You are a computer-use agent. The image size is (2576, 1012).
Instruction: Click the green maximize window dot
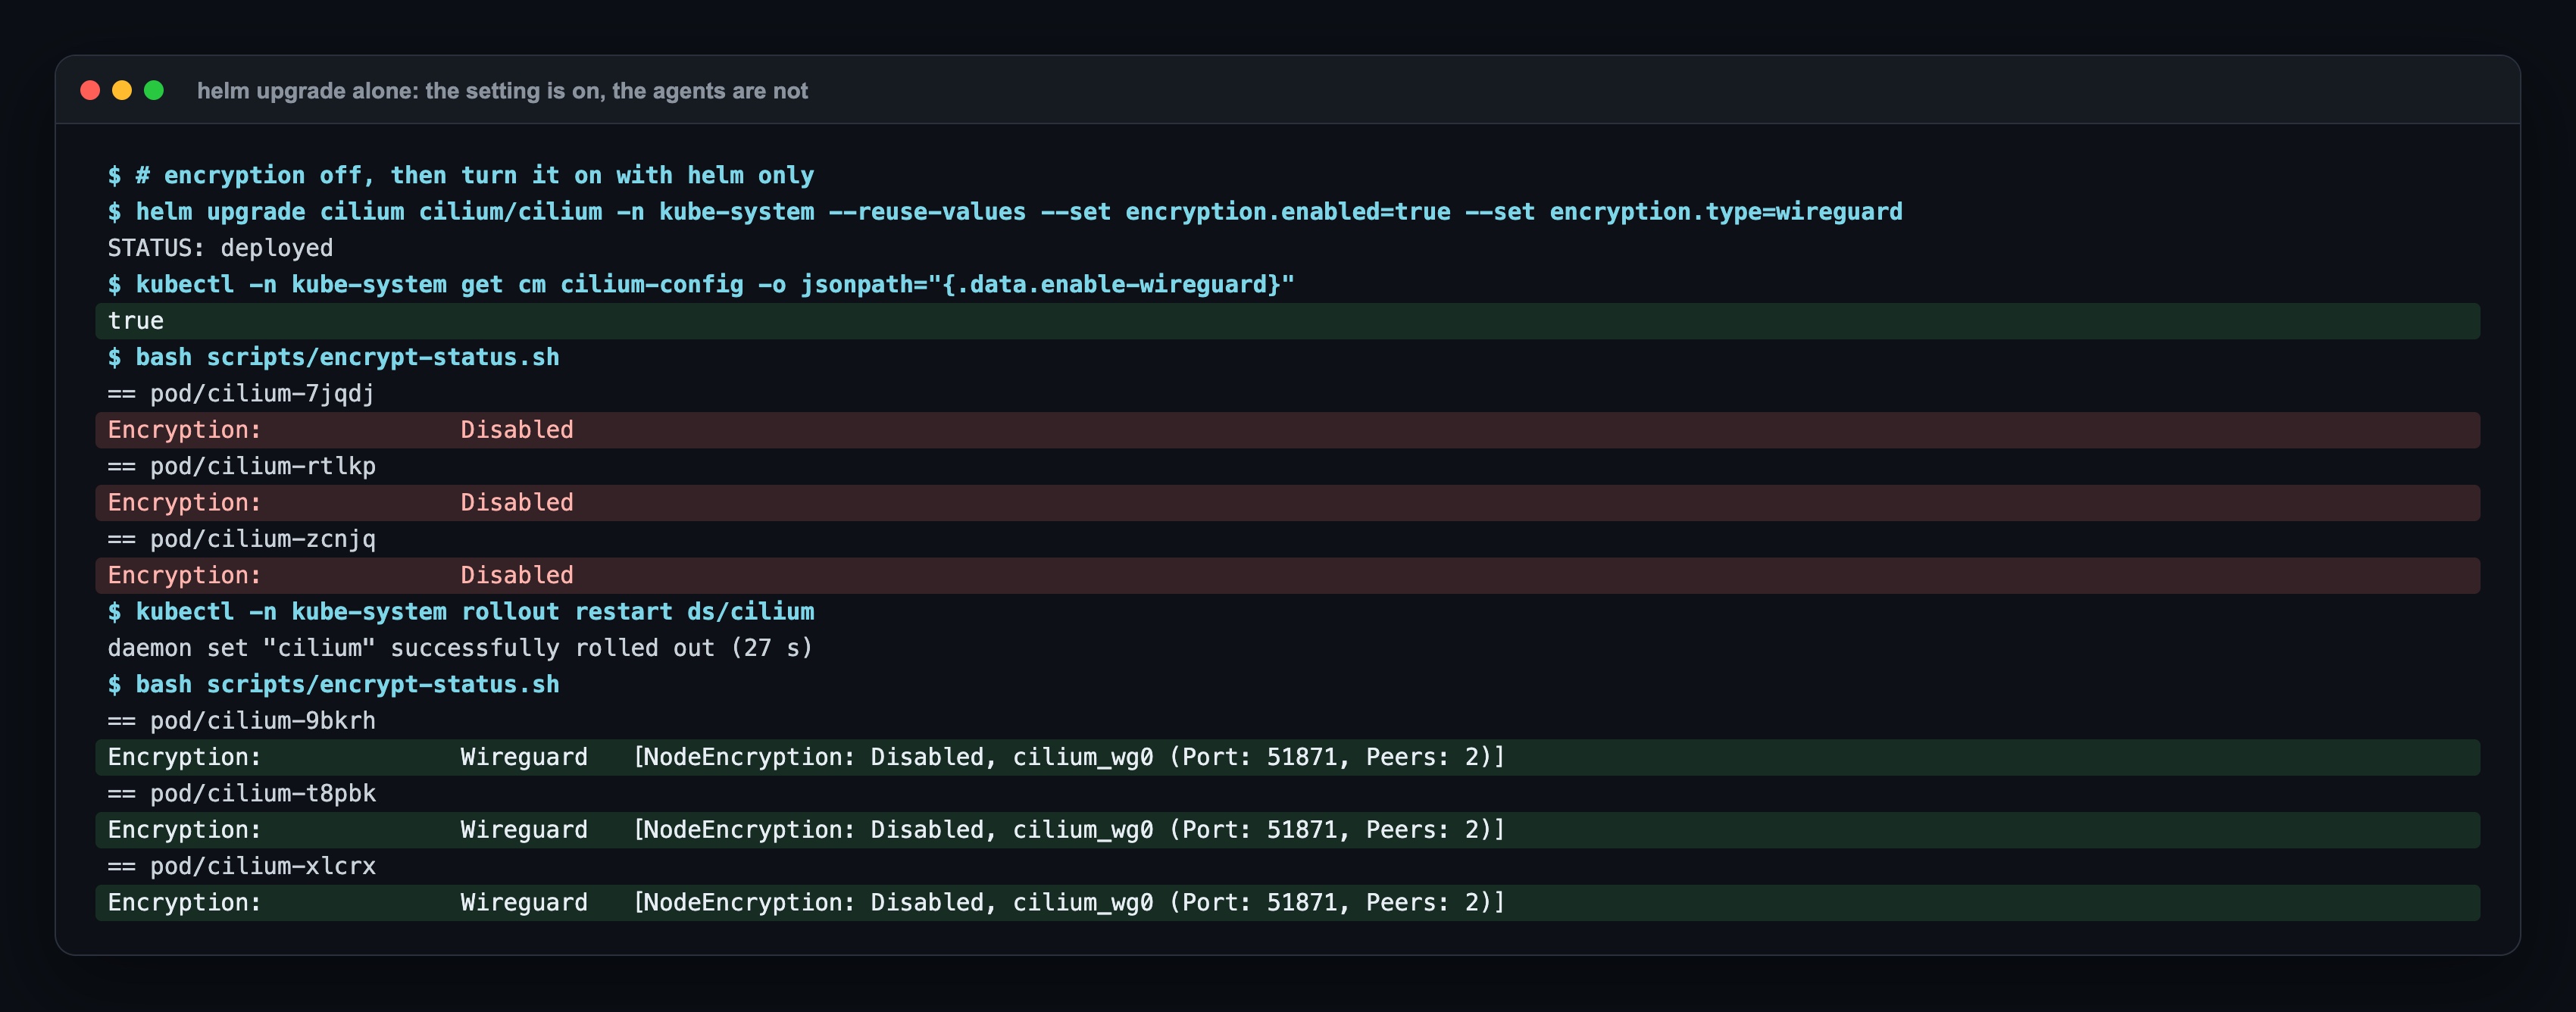[x=154, y=91]
